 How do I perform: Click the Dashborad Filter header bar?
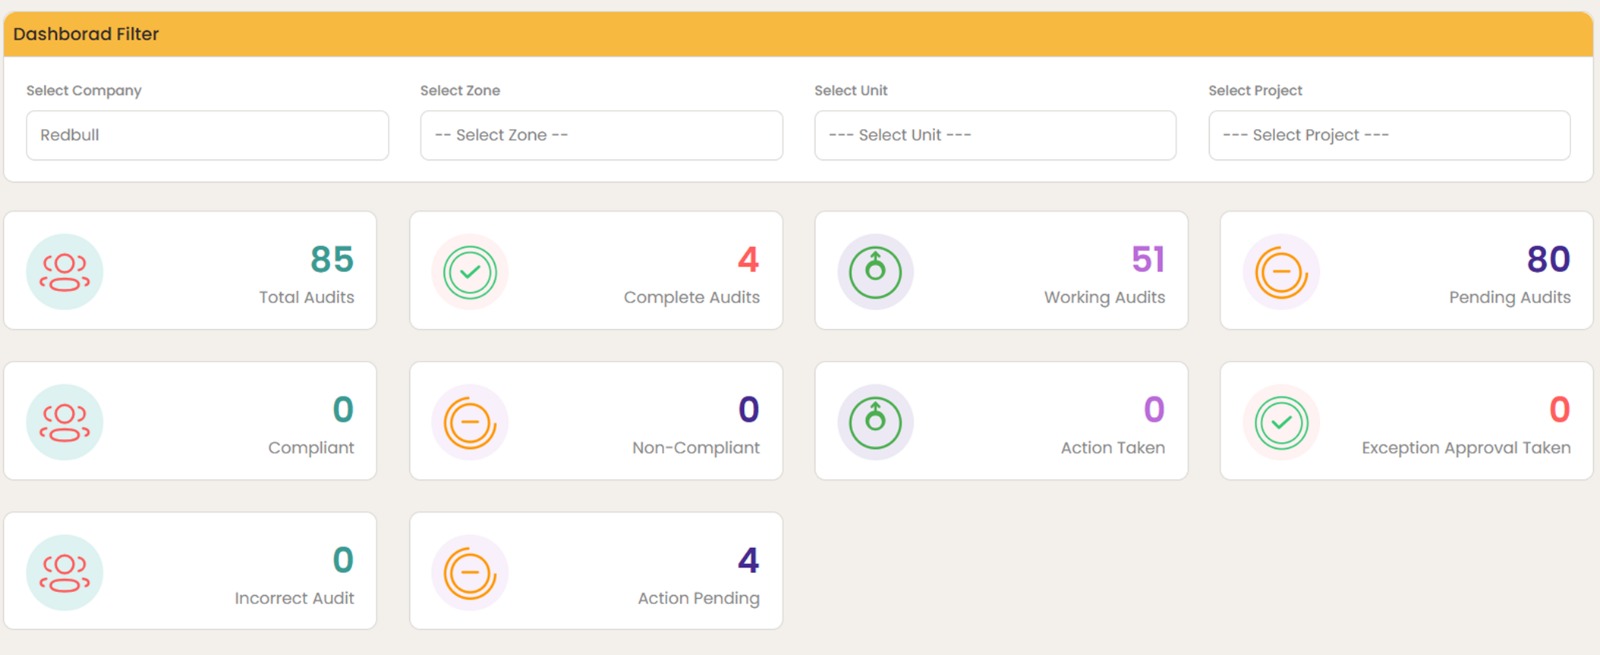coord(798,34)
